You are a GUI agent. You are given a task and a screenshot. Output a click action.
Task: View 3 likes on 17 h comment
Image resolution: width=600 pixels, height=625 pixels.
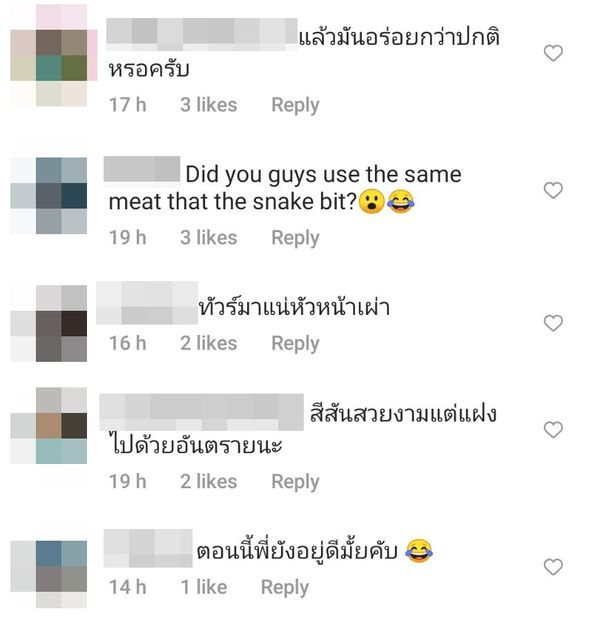coord(209,105)
